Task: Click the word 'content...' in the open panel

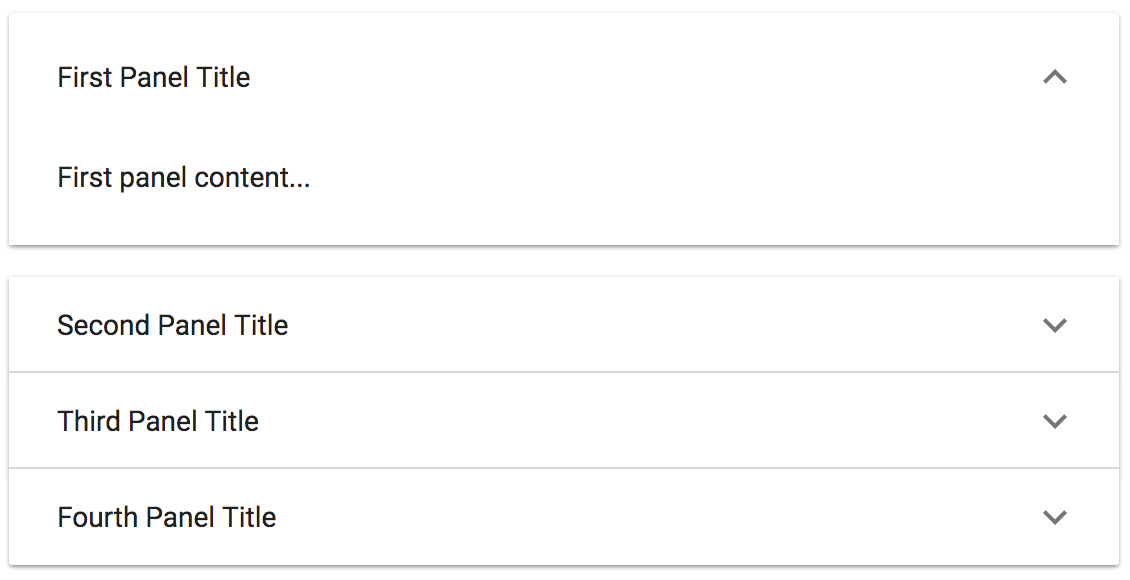Action: [253, 179]
